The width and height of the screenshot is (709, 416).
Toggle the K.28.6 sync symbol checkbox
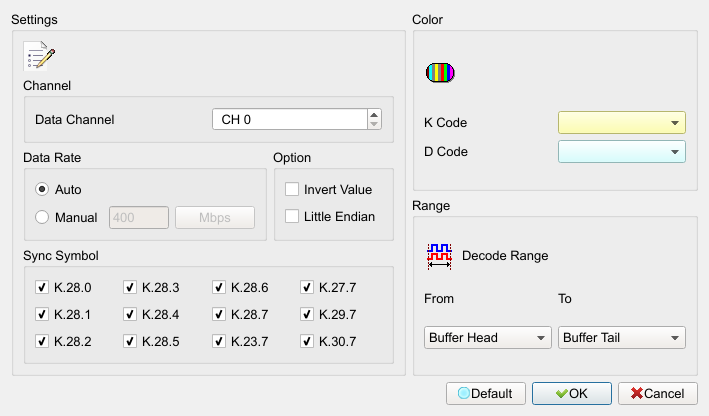(x=219, y=287)
